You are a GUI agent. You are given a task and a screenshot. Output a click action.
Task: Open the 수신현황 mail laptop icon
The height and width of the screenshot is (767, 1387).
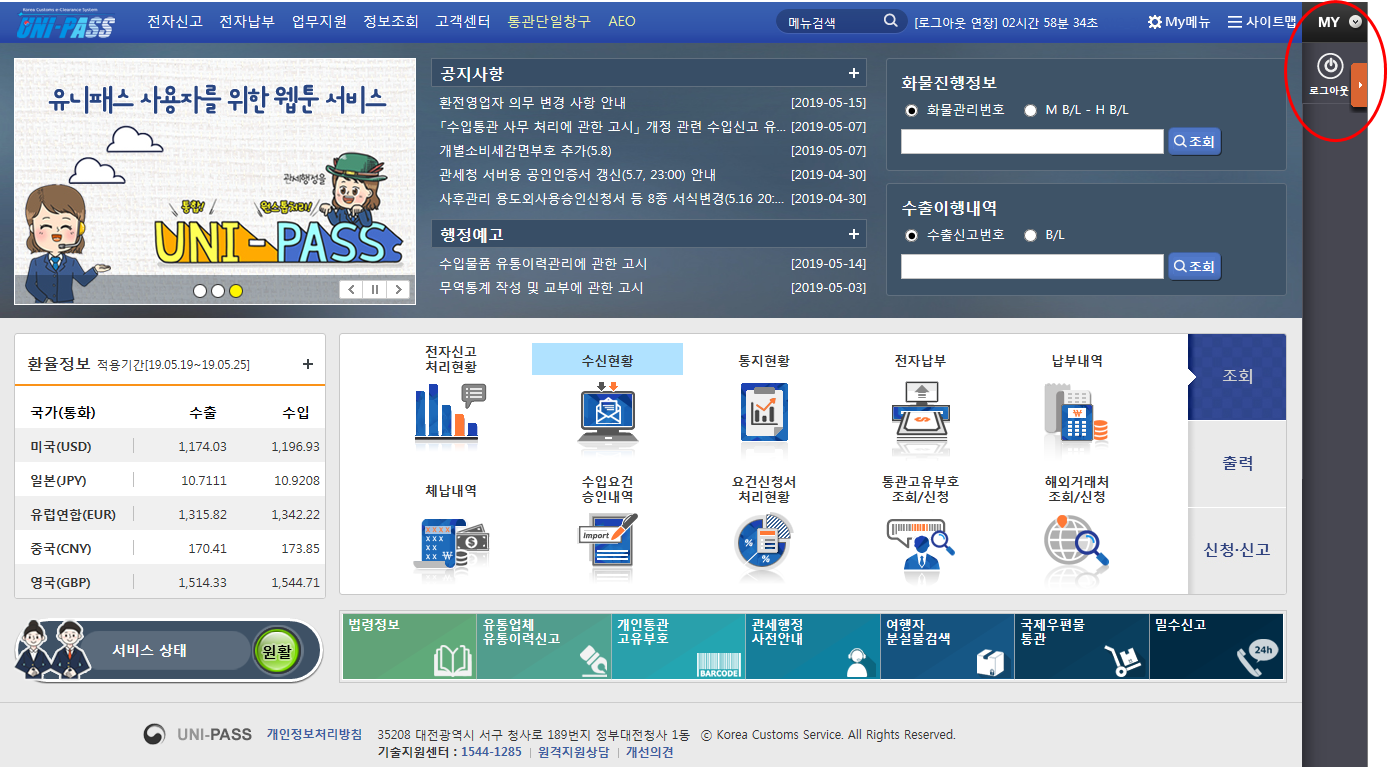click(x=607, y=413)
